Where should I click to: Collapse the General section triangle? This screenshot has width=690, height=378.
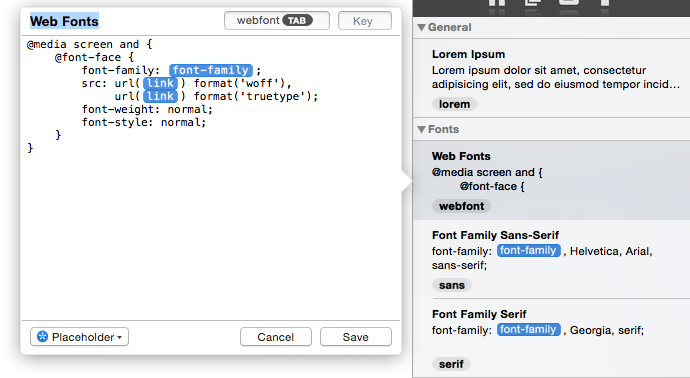click(x=421, y=28)
